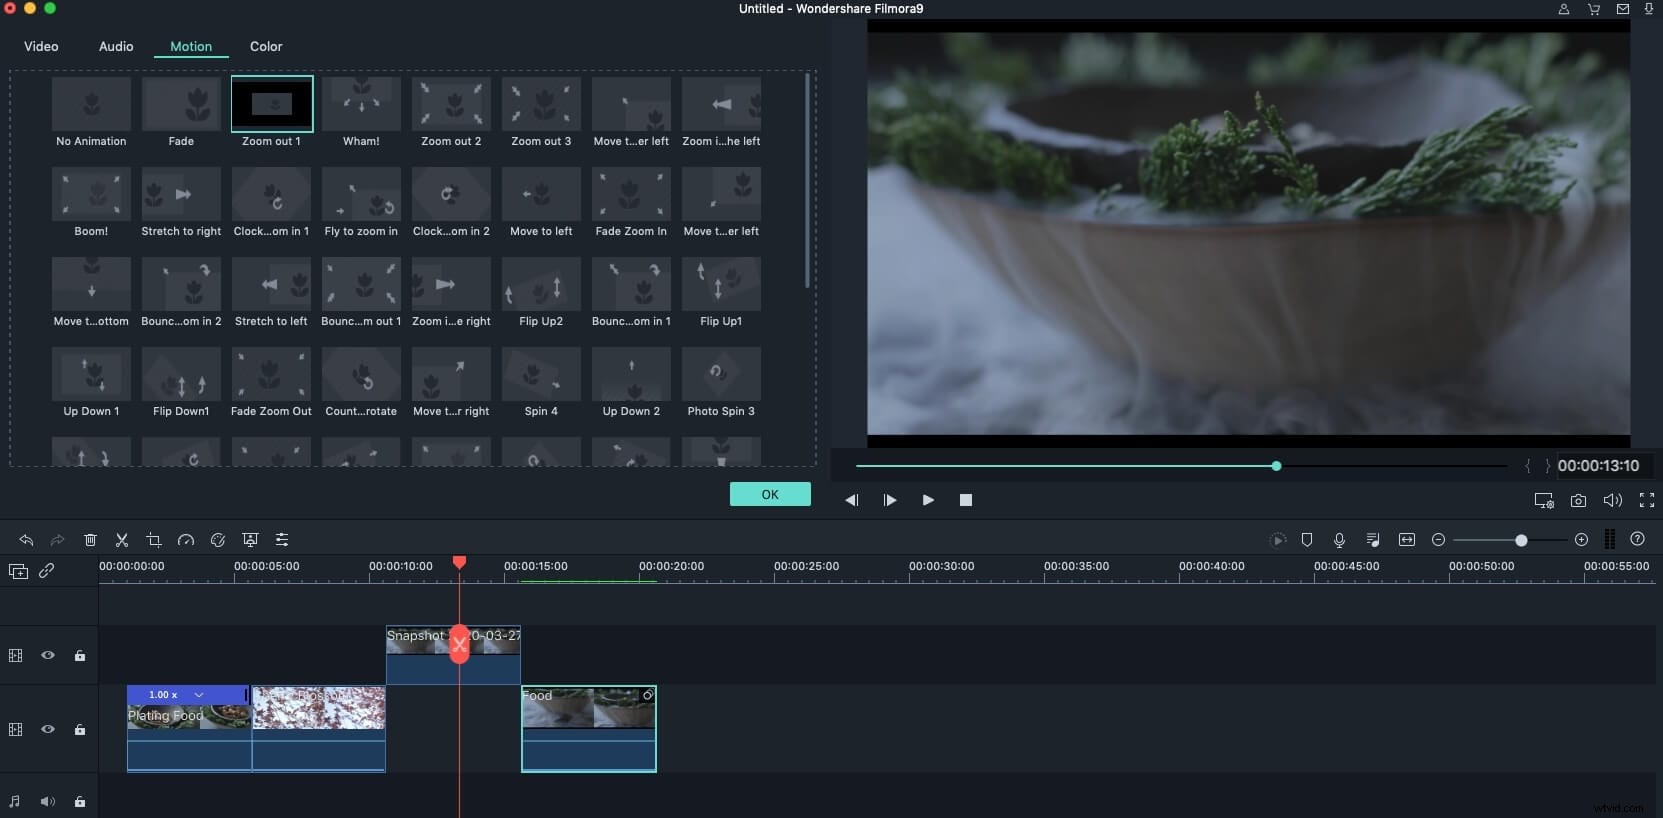
Task: Adjust the timeline zoom slider handle
Action: tap(1521, 540)
